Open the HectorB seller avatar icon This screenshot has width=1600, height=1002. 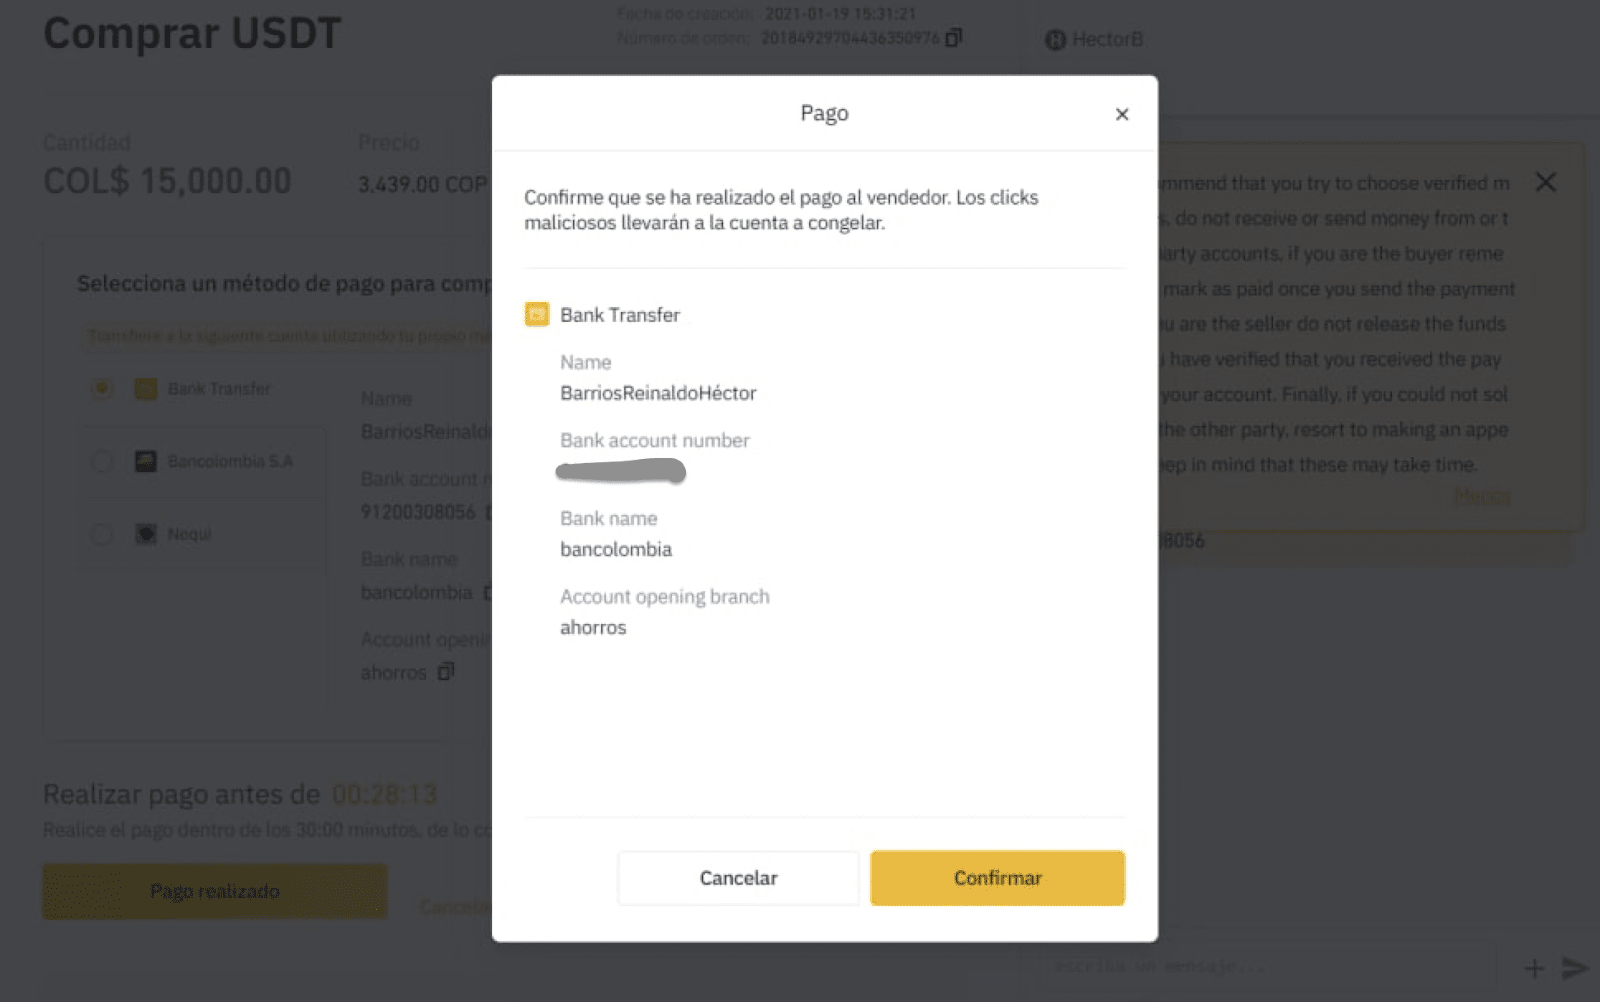pyautogui.click(x=1055, y=40)
